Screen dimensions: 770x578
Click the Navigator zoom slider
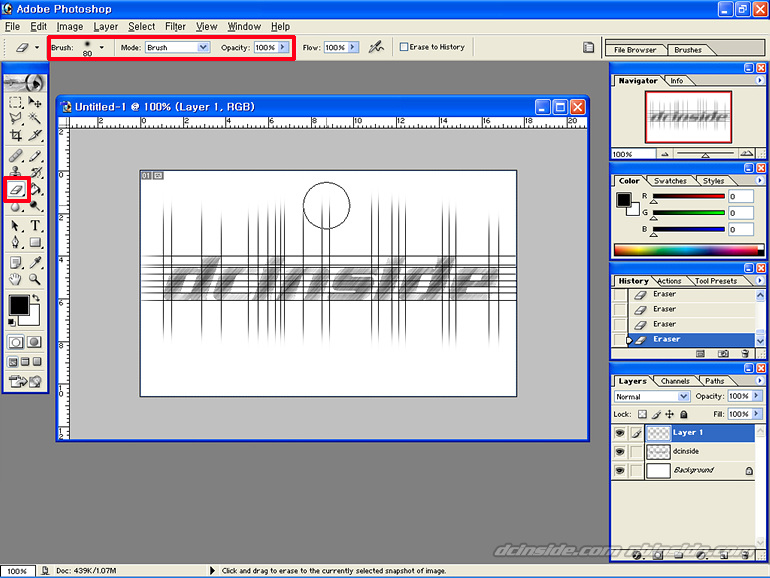click(x=706, y=154)
